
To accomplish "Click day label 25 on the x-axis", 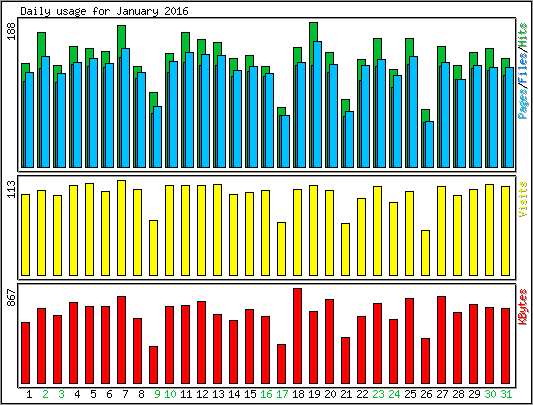I will [410, 394].
